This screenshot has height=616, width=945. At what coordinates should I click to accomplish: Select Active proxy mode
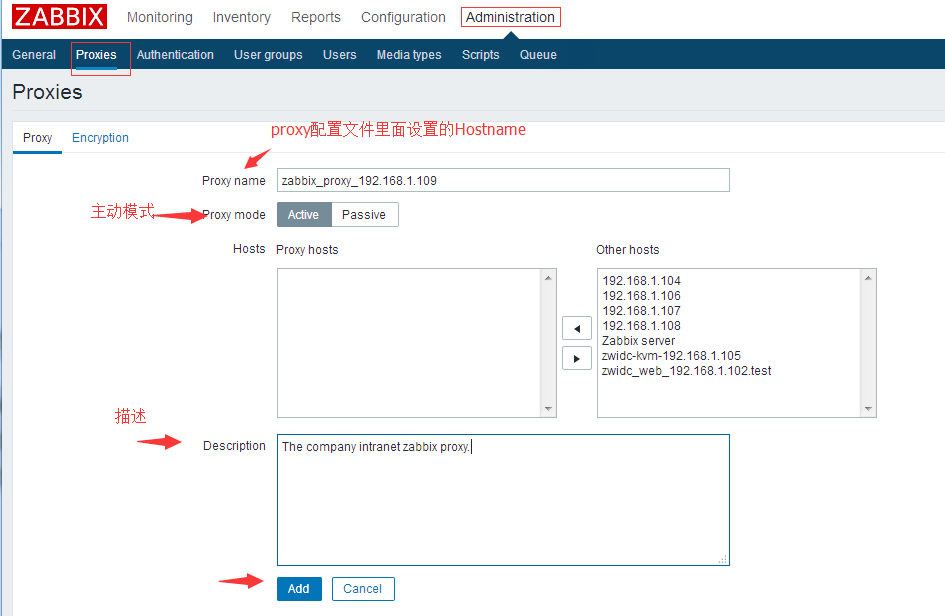pyautogui.click(x=303, y=215)
